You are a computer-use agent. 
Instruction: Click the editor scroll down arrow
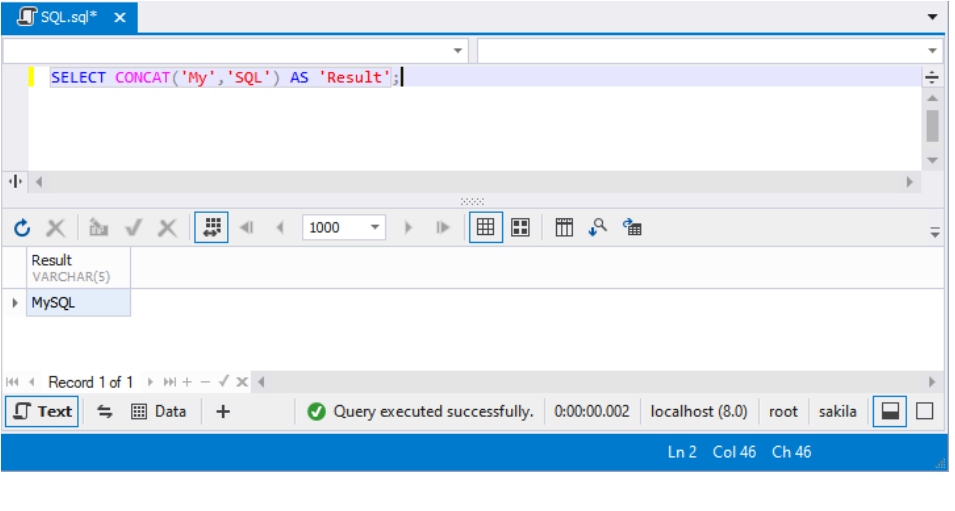[x=932, y=161]
